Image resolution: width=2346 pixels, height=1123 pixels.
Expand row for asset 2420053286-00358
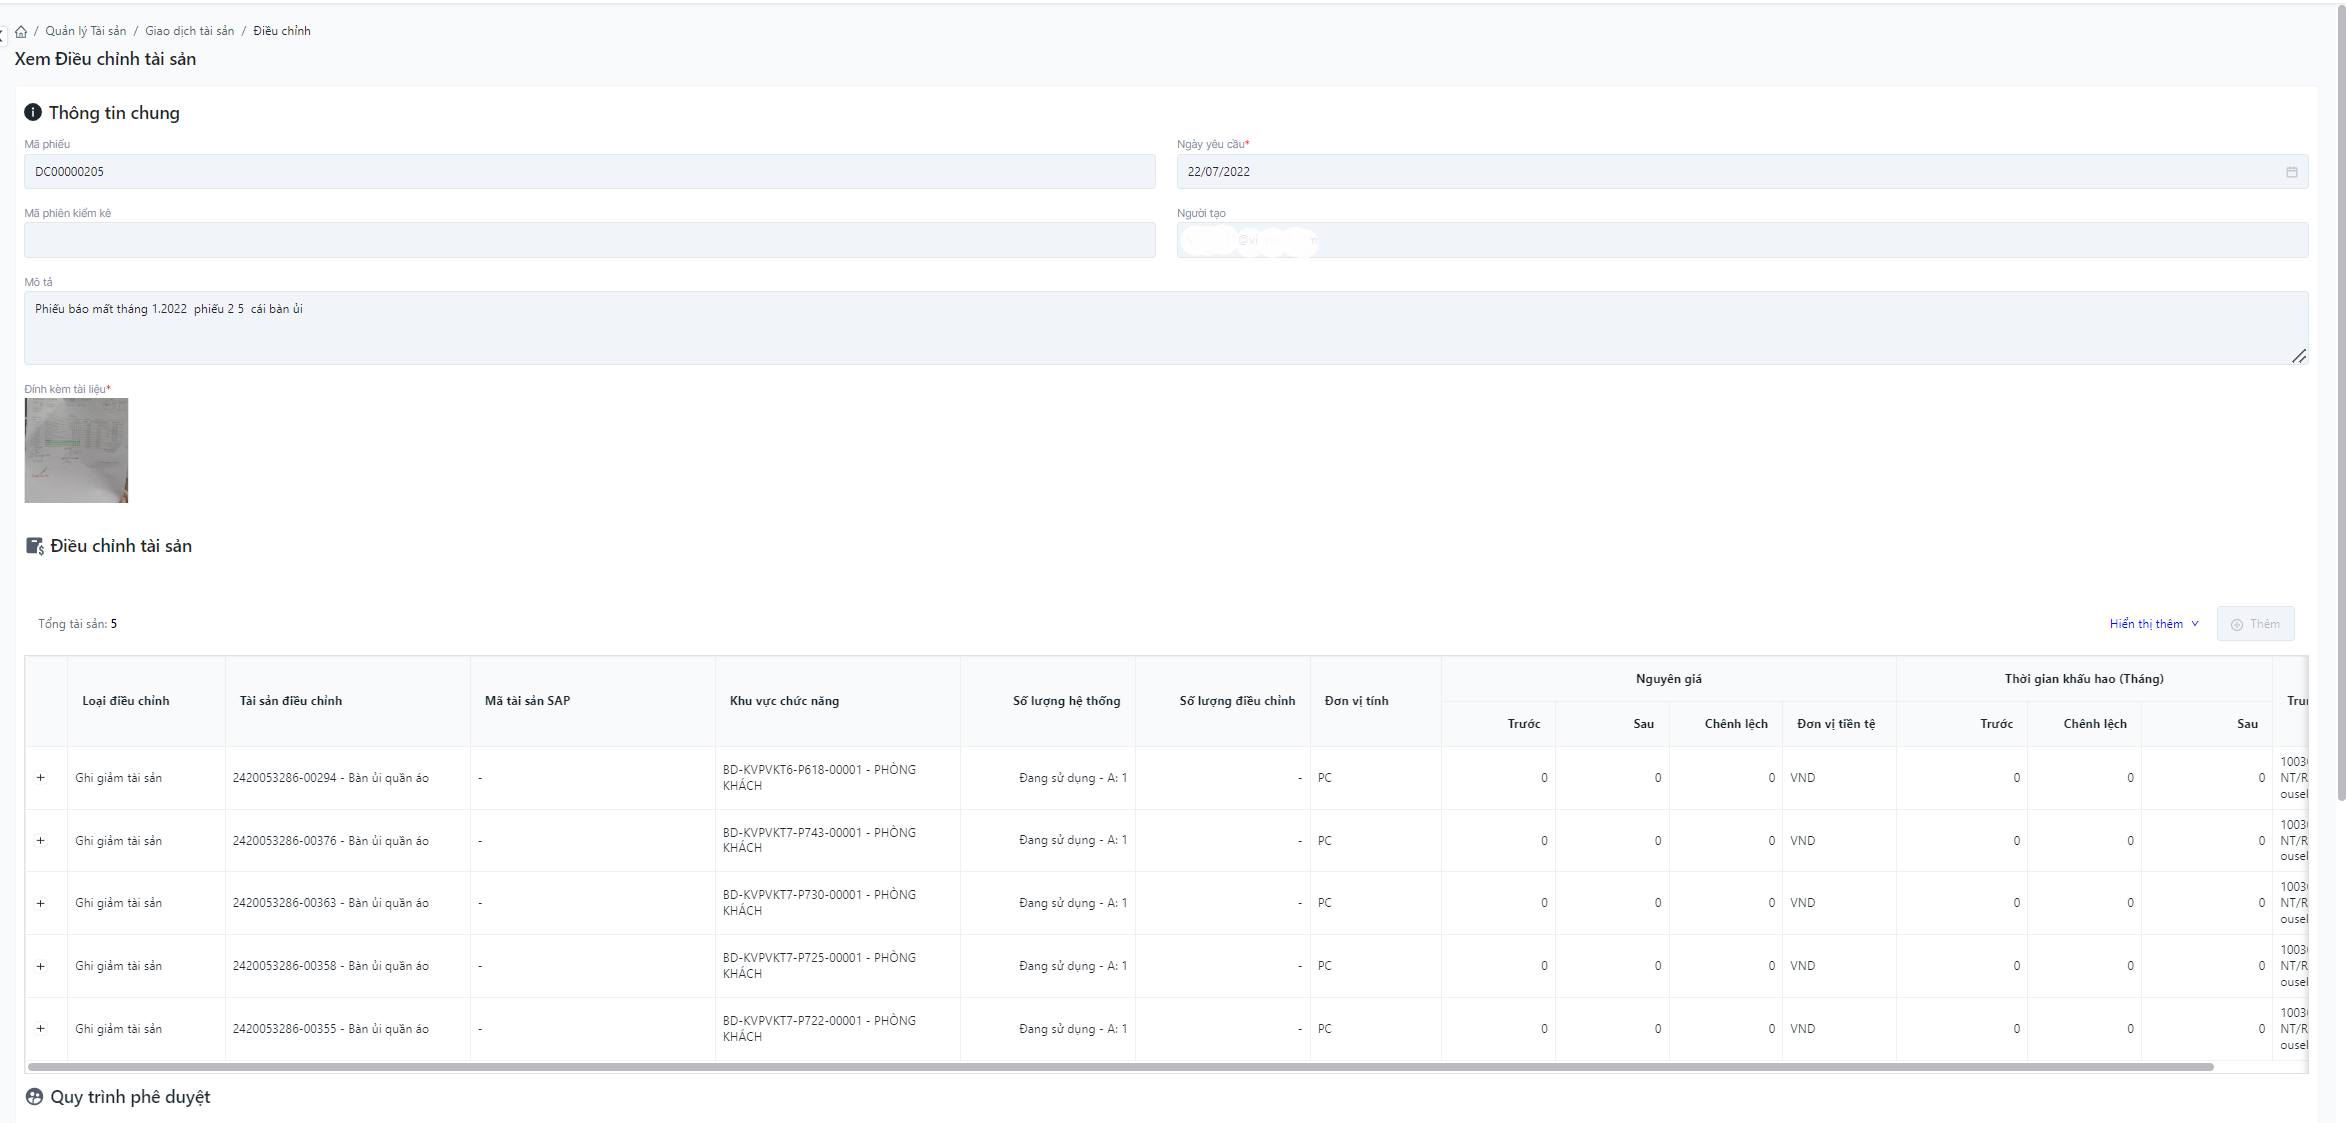[x=41, y=966]
